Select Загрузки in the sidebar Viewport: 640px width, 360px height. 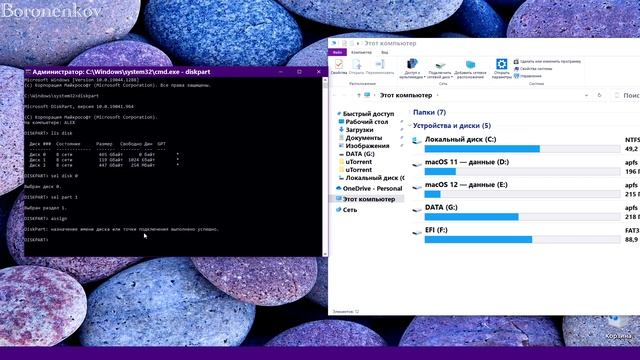coord(356,130)
